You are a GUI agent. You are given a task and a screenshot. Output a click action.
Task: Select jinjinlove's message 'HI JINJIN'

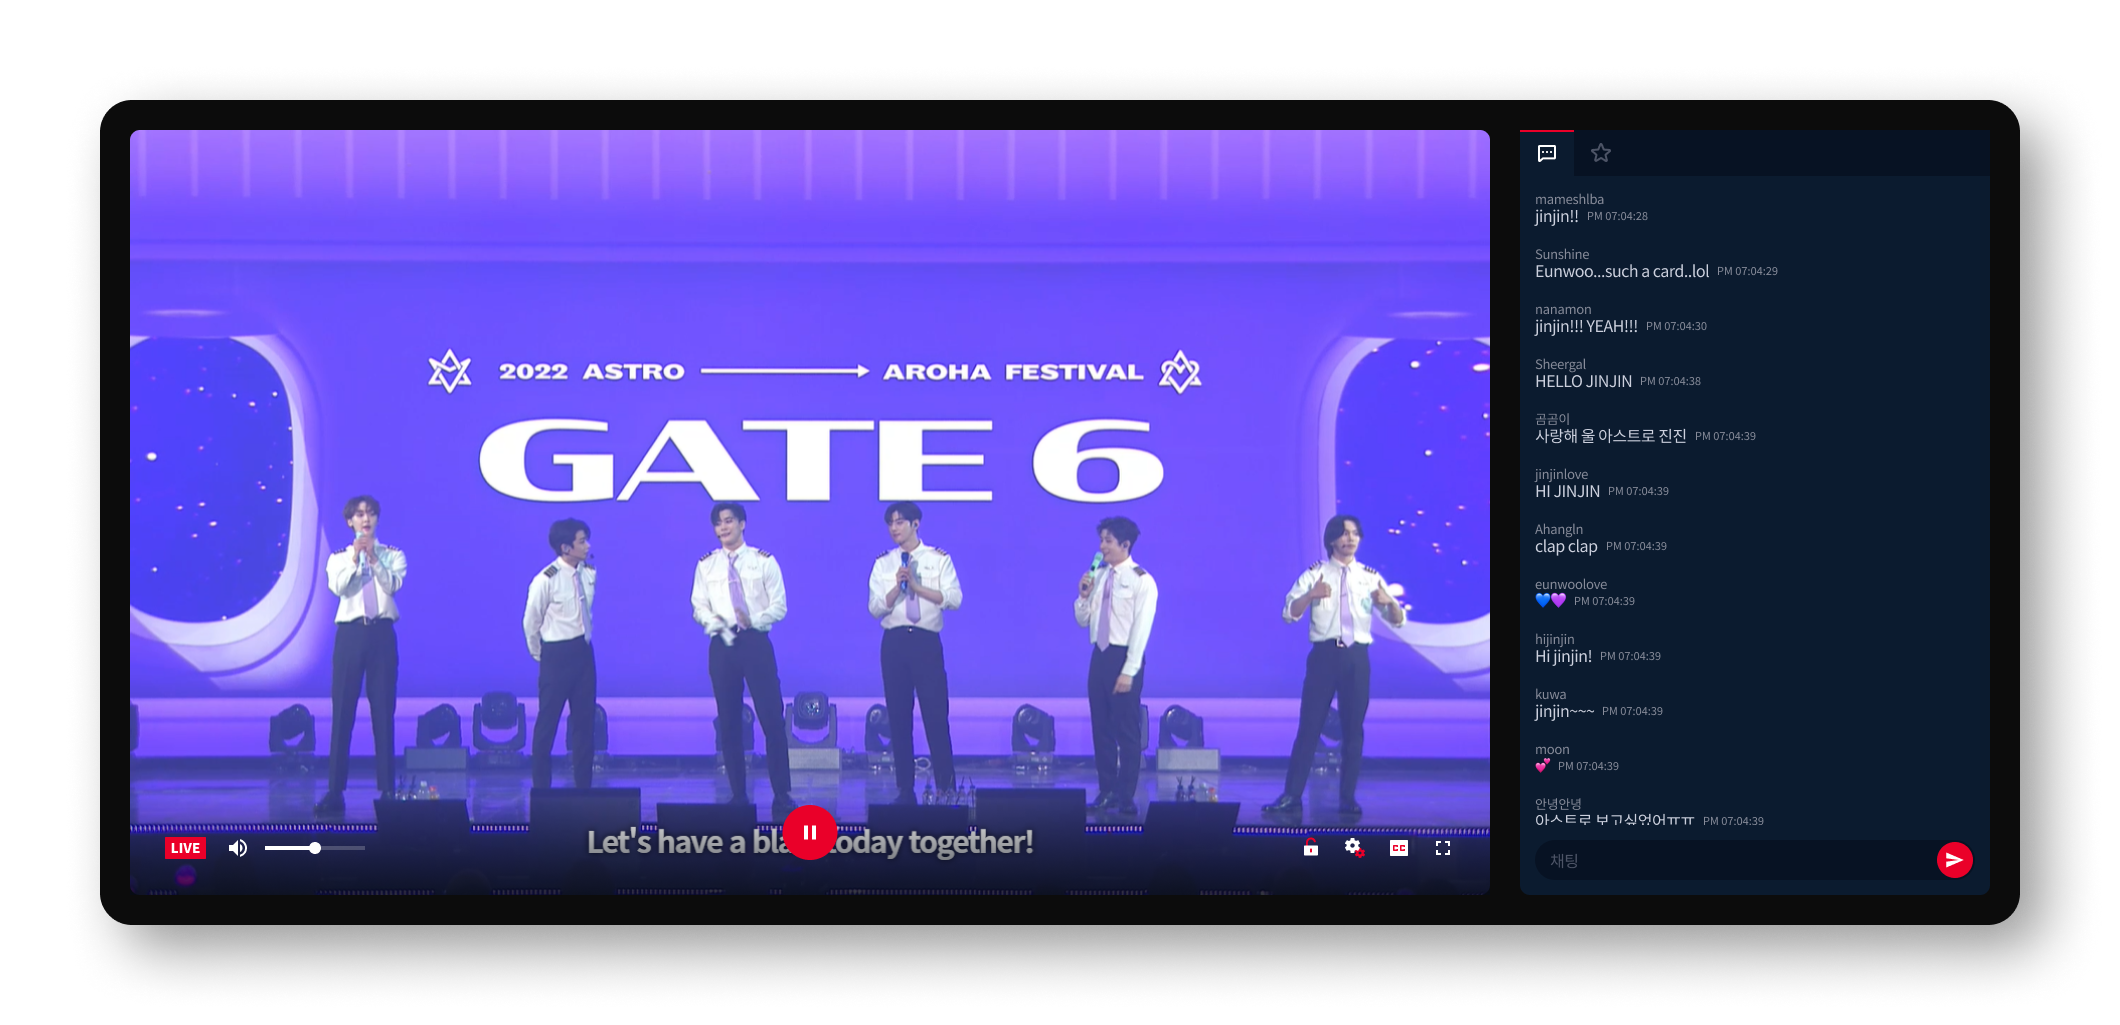(1567, 491)
